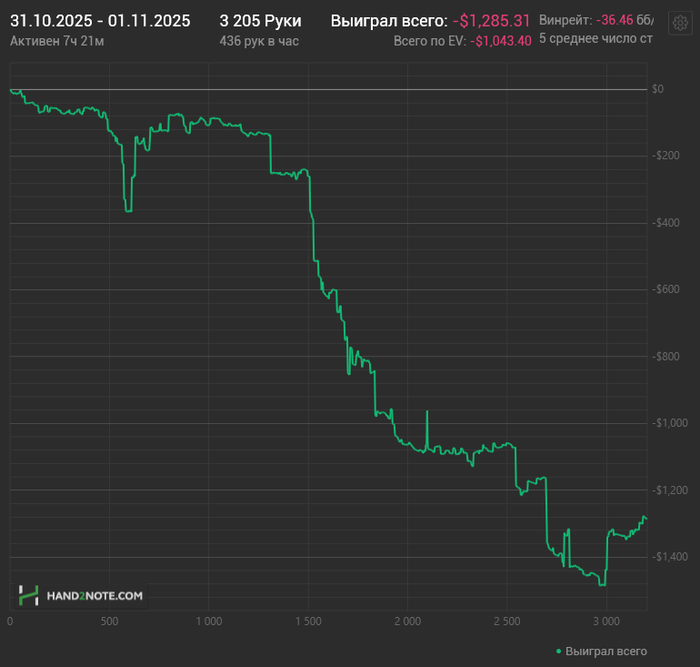Screen dimensions: 700x667
Task: Click the sharp upward spike peak past 2 000 hands
Action: tap(427, 411)
